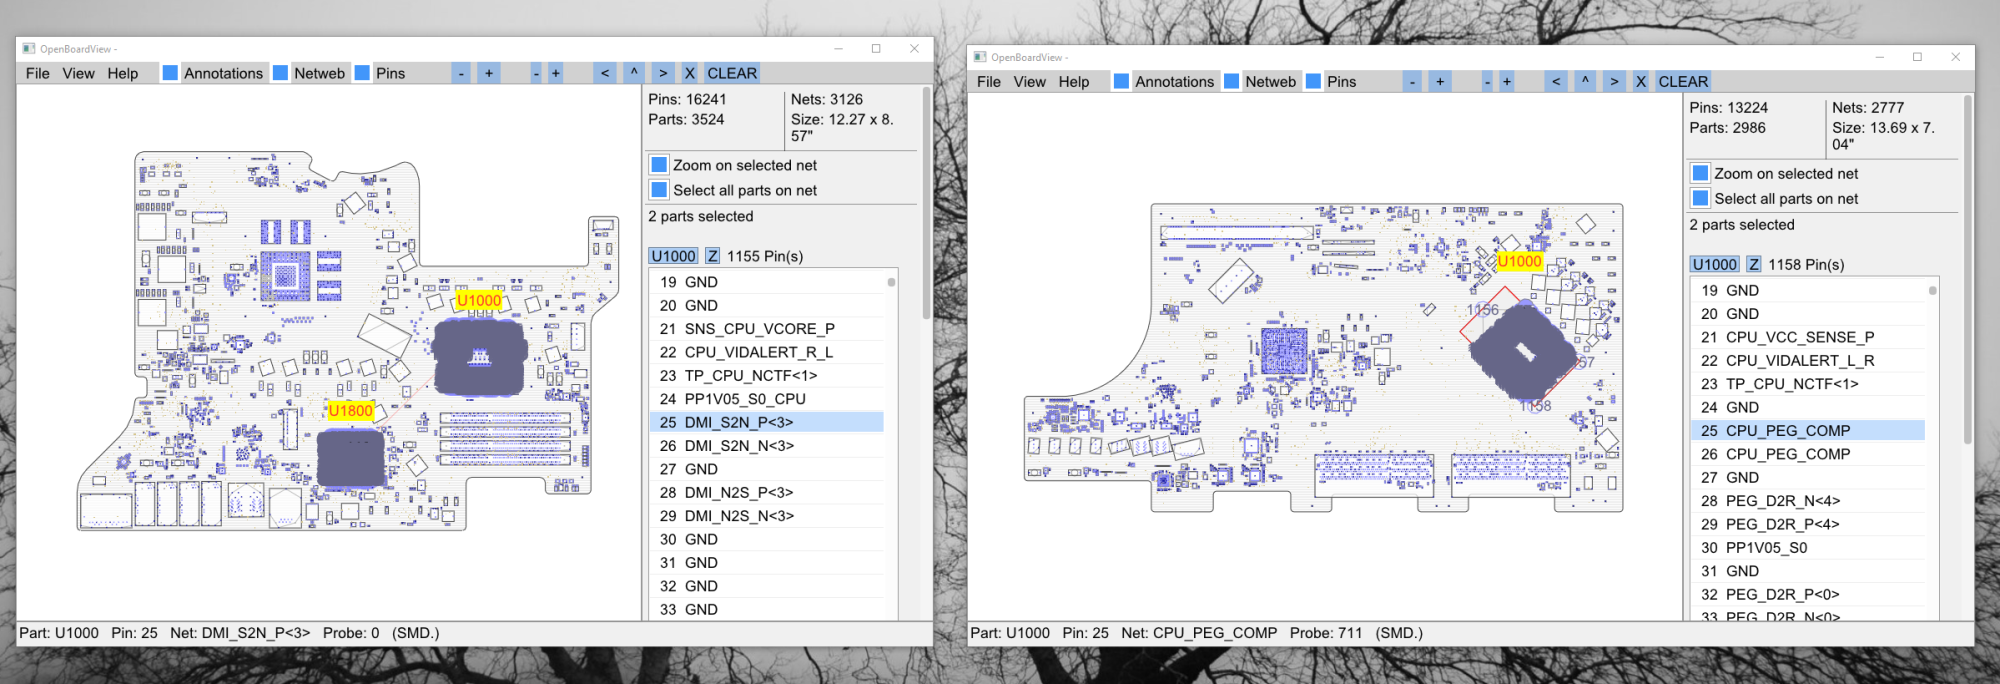2000x684 pixels.
Task: Open the File menu in left window
Action: [x=37, y=73]
